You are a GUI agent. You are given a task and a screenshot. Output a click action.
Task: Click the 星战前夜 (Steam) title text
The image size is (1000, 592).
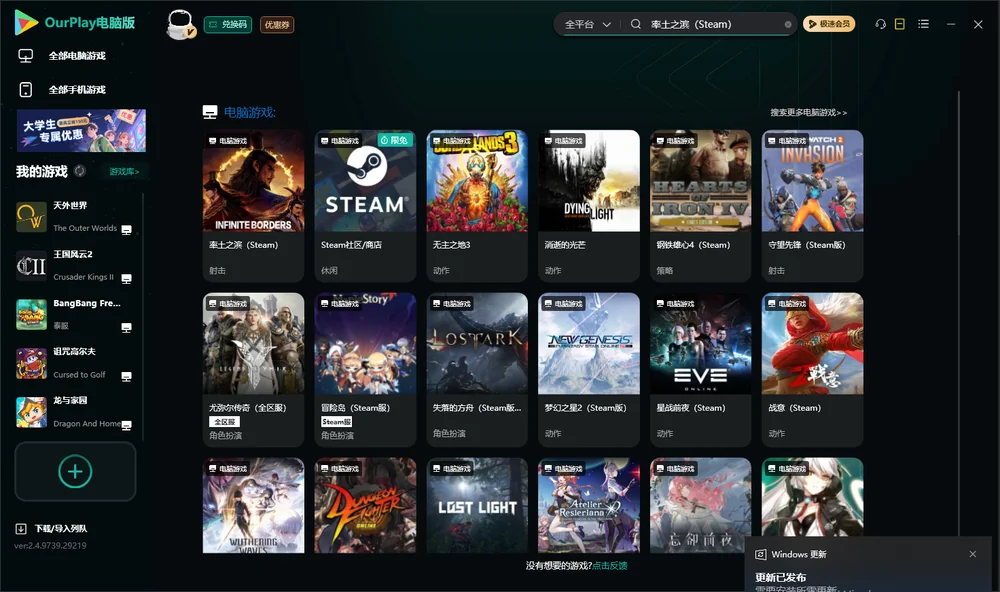[691, 408]
